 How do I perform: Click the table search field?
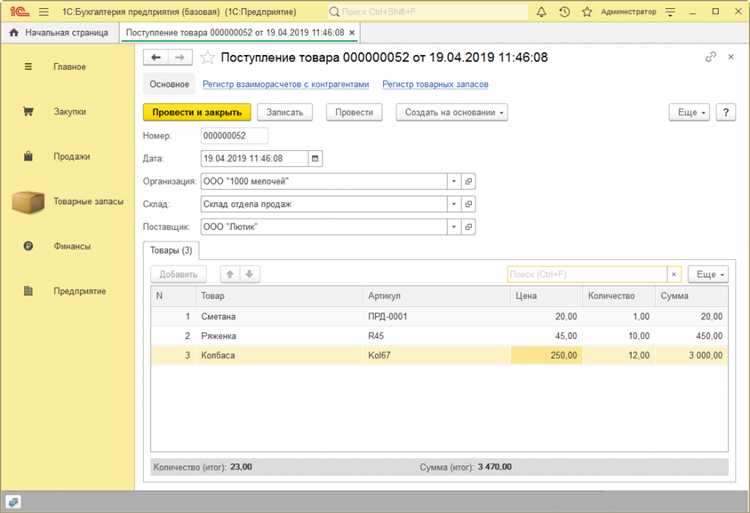click(587, 274)
